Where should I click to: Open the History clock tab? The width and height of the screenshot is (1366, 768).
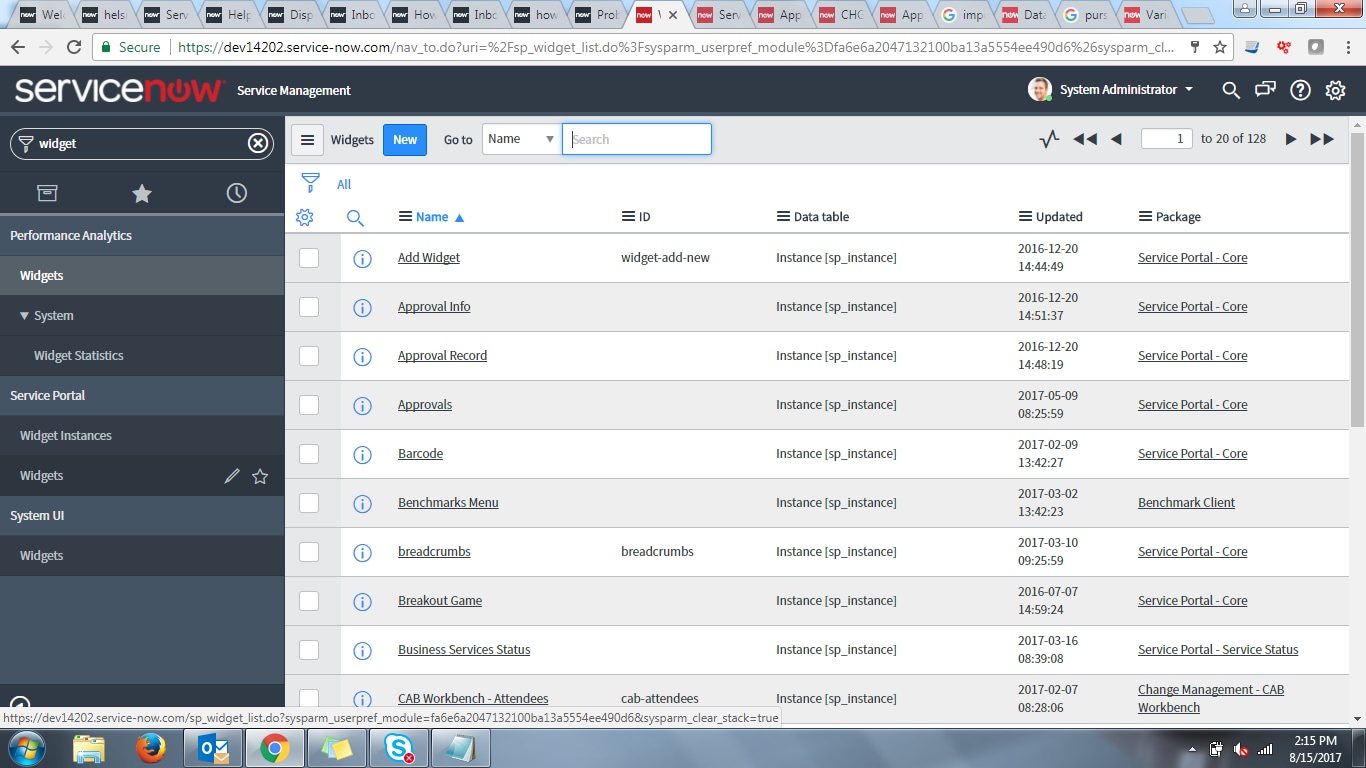[237, 193]
